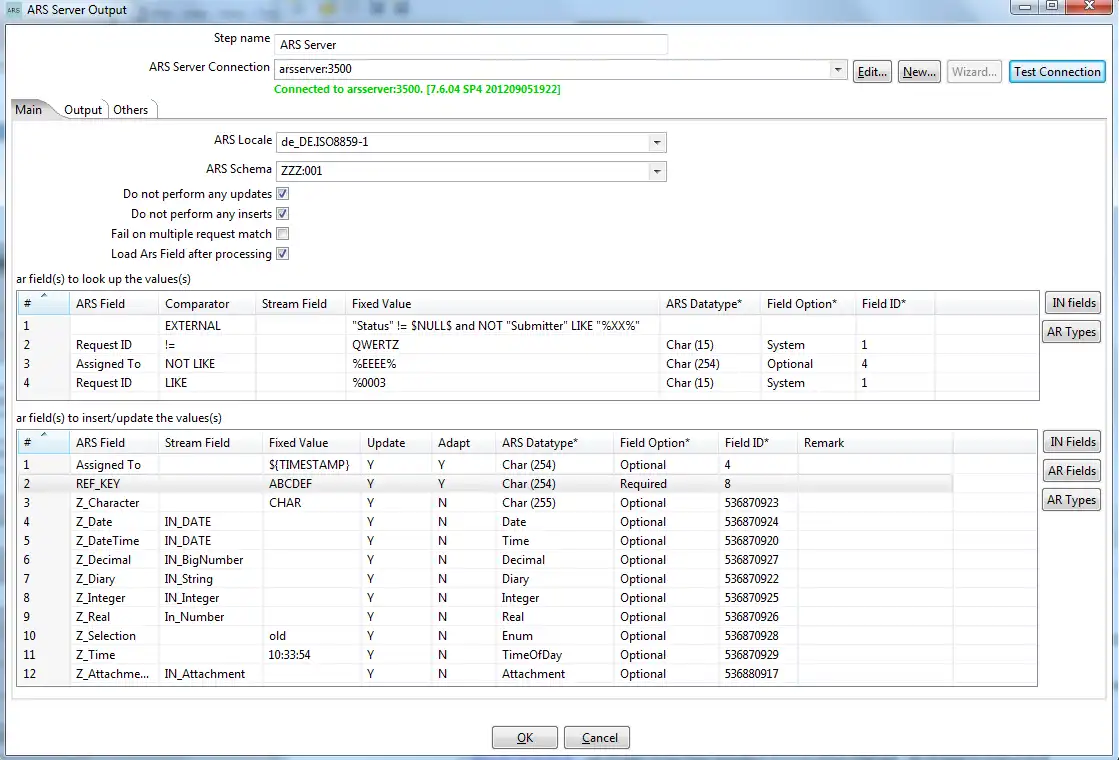Open the Others tab
The height and width of the screenshot is (760, 1119).
click(x=130, y=110)
